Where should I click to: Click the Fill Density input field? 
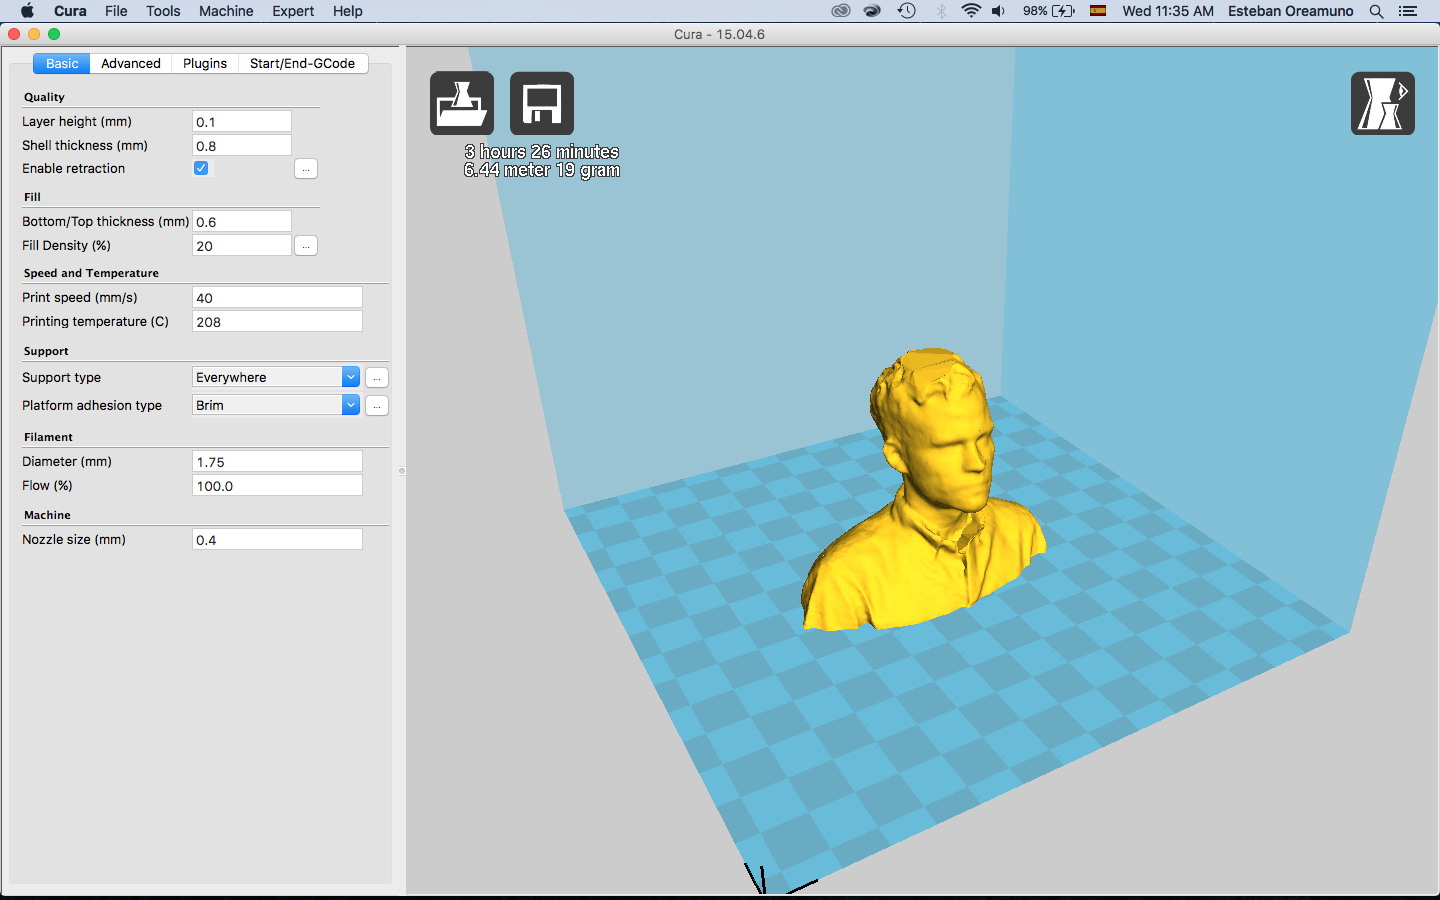[x=242, y=245]
